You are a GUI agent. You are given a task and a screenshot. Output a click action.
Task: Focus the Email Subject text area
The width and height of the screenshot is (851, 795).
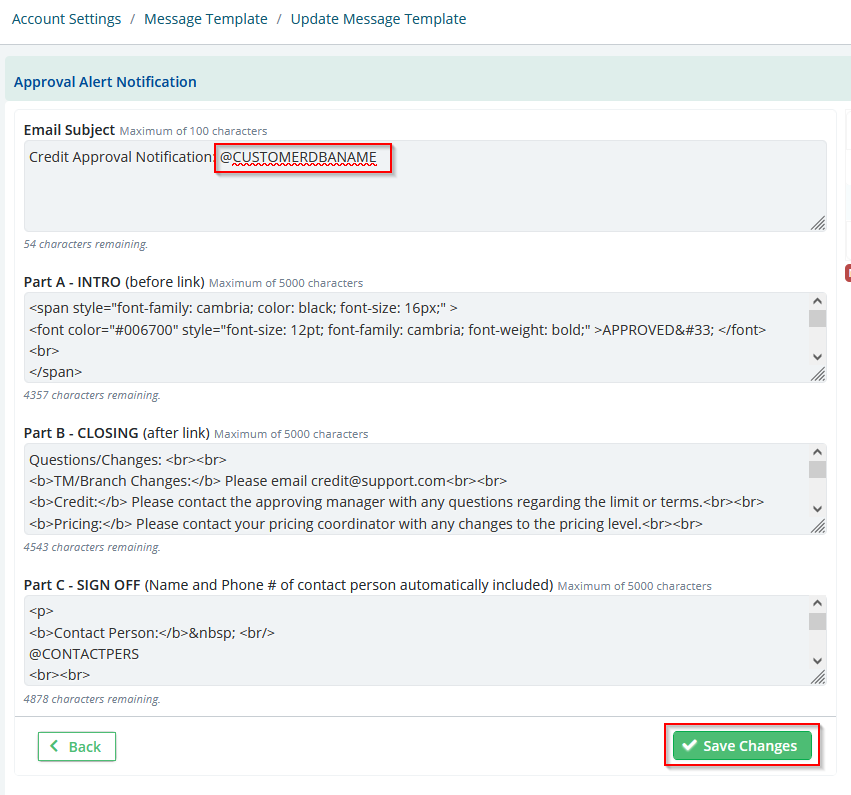pos(425,186)
